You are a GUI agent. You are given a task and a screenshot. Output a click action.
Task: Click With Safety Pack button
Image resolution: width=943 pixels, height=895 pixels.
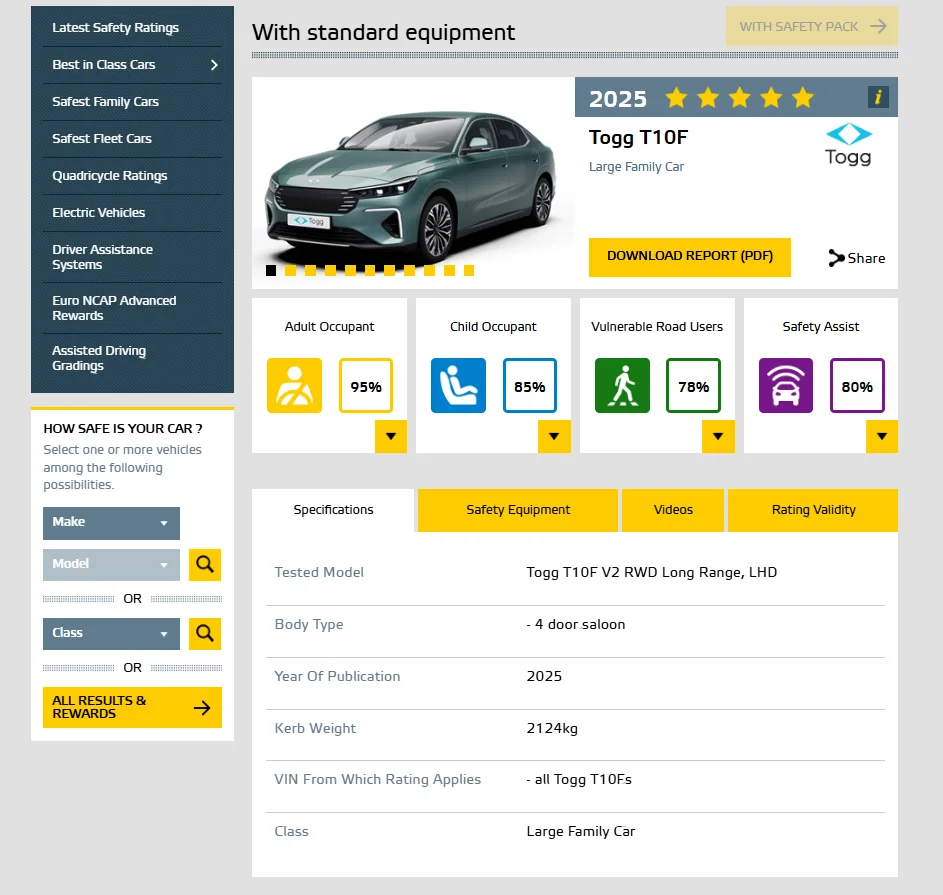[812, 26]
